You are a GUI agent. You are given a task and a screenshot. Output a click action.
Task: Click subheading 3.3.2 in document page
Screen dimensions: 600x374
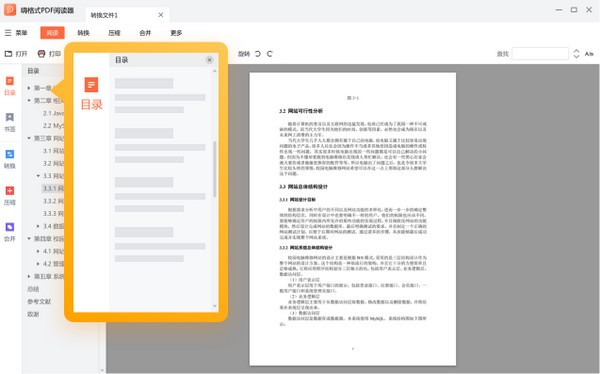(x=306, y=248)
